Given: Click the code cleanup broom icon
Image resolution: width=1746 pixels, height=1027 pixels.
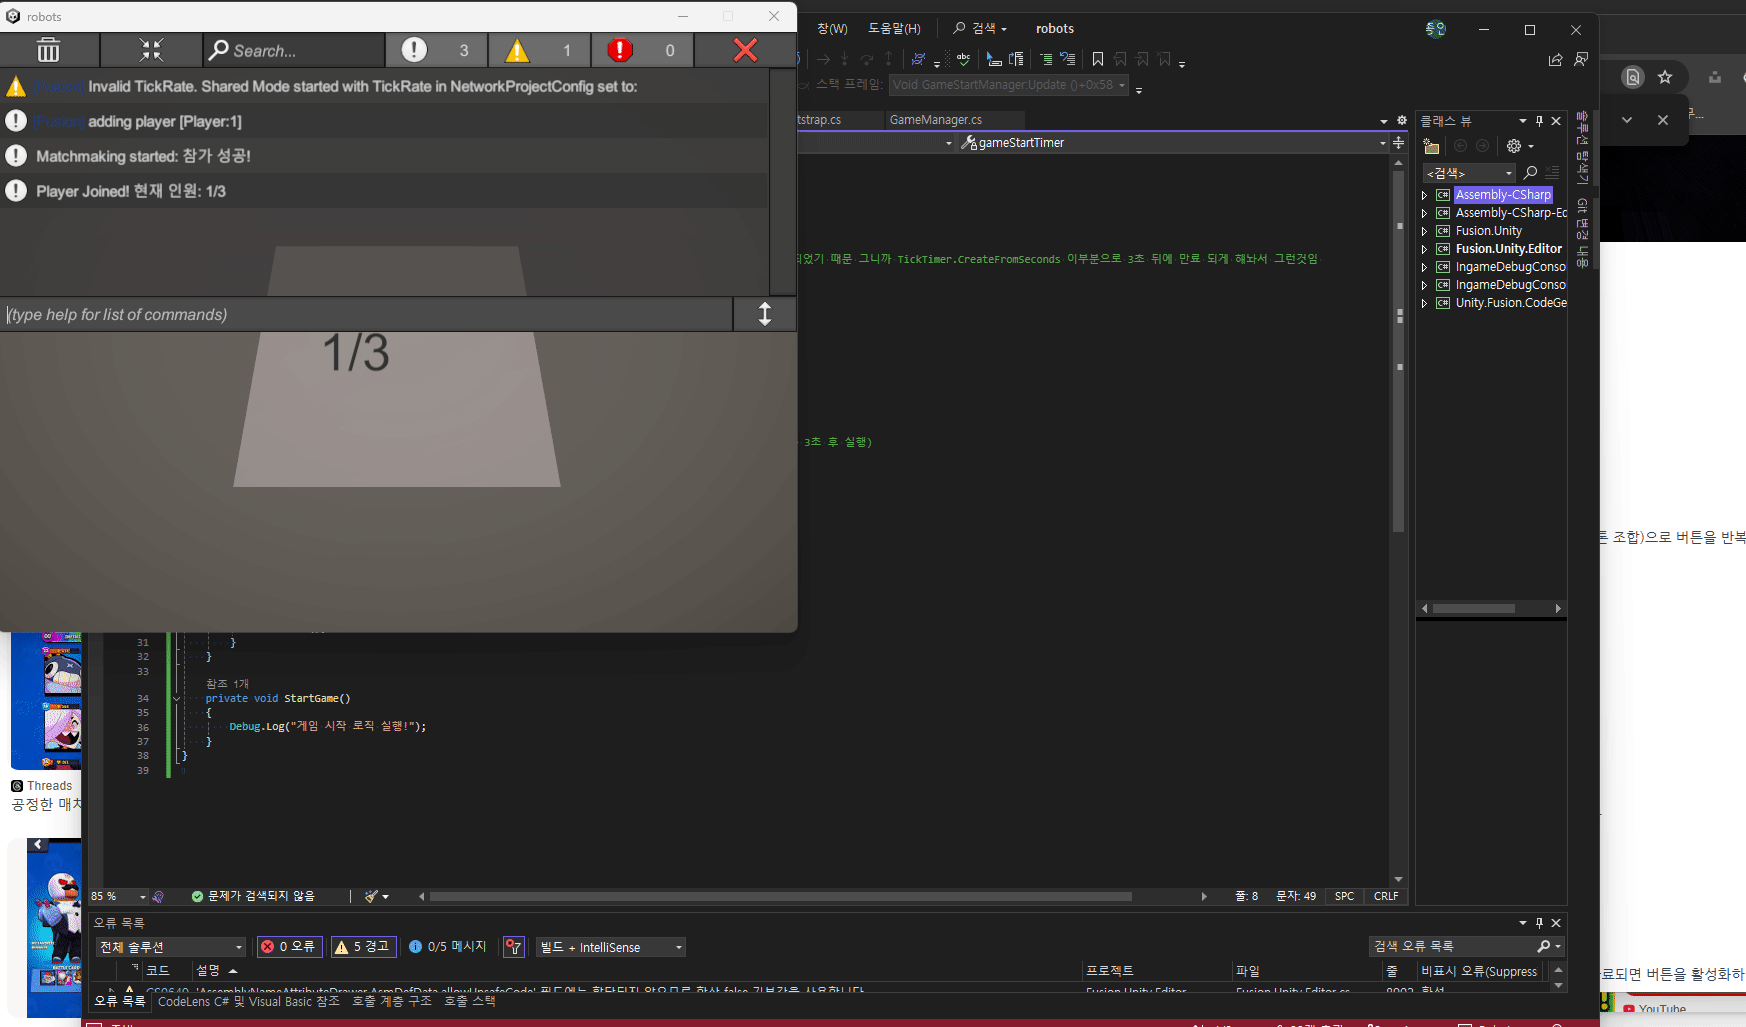Looking at the screenshot, I should (x=371, y=896).
